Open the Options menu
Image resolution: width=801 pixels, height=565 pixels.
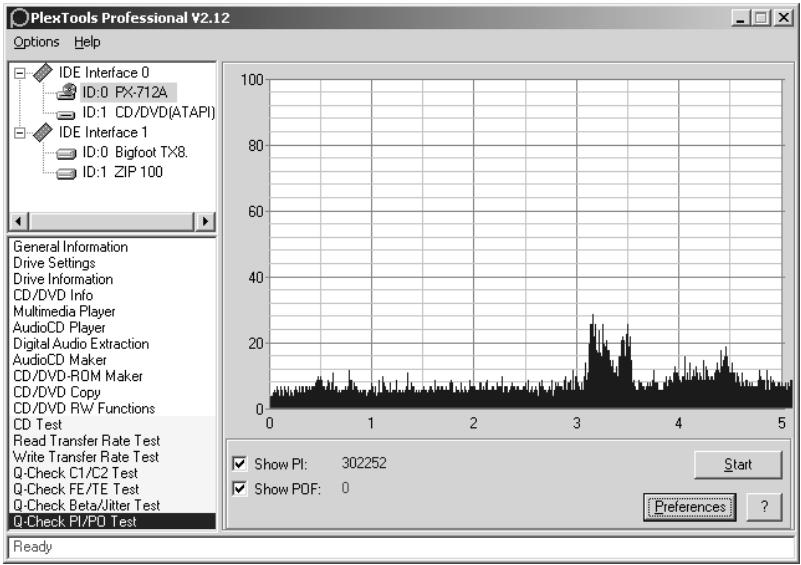(36, 42)
